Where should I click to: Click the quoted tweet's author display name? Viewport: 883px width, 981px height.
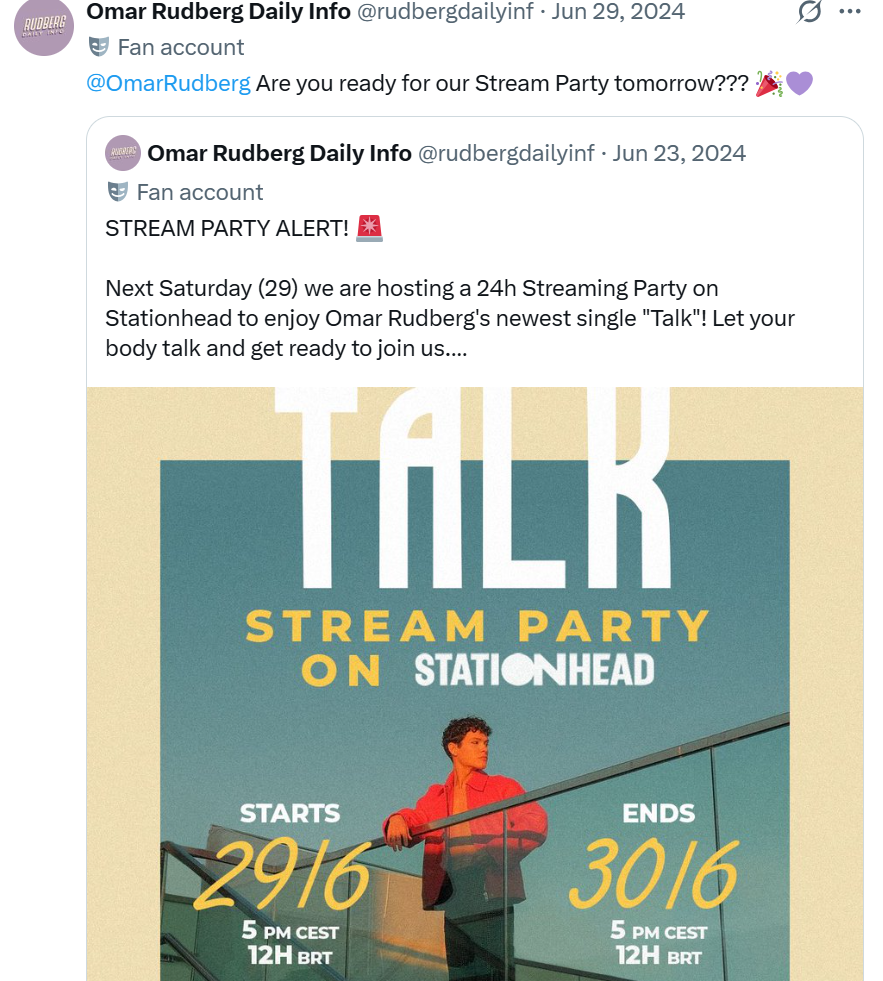(x=279, y=153)
